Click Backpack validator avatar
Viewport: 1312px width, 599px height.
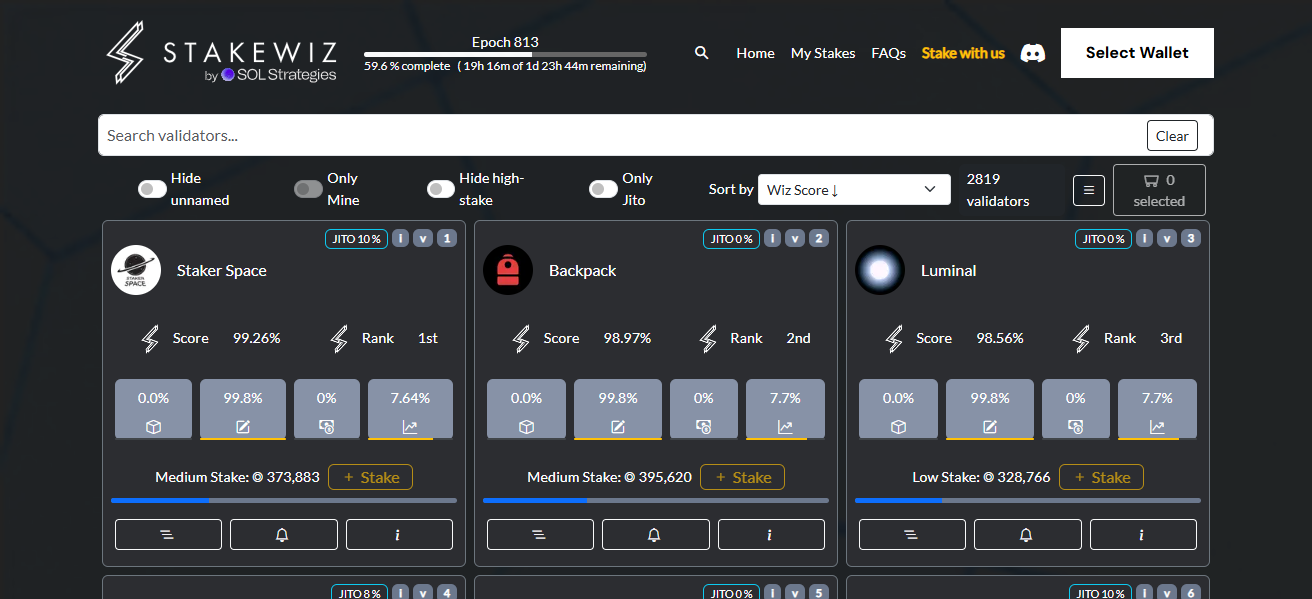(508, 270)
